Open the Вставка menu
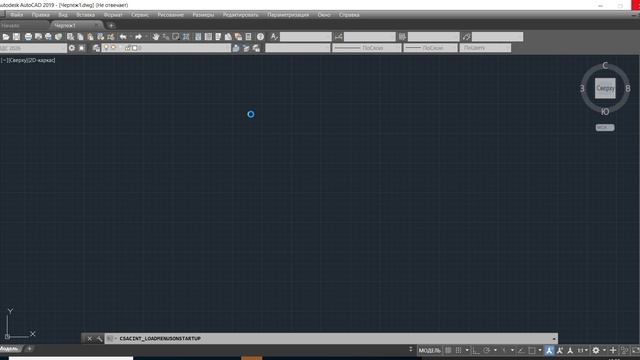640x360 pixels. (x=85, y=15)
